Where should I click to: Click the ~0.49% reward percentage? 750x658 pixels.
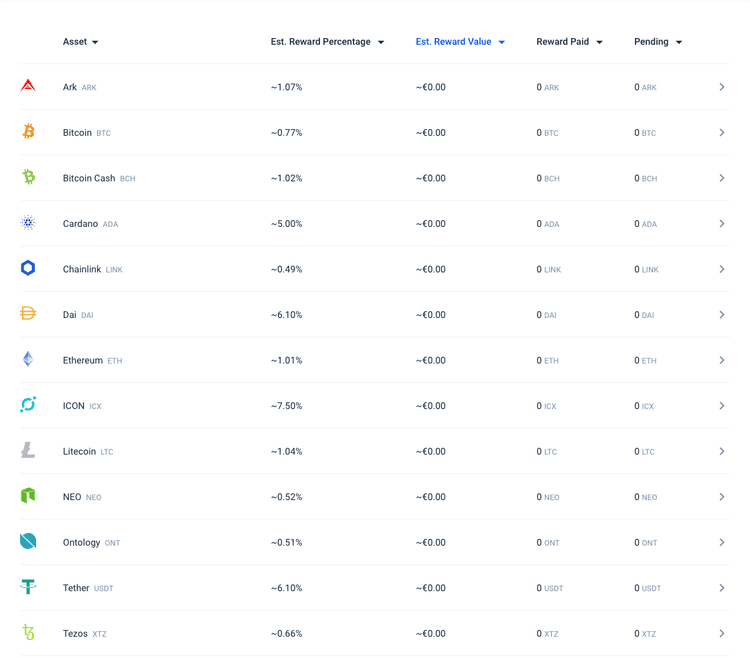(287, 269)
